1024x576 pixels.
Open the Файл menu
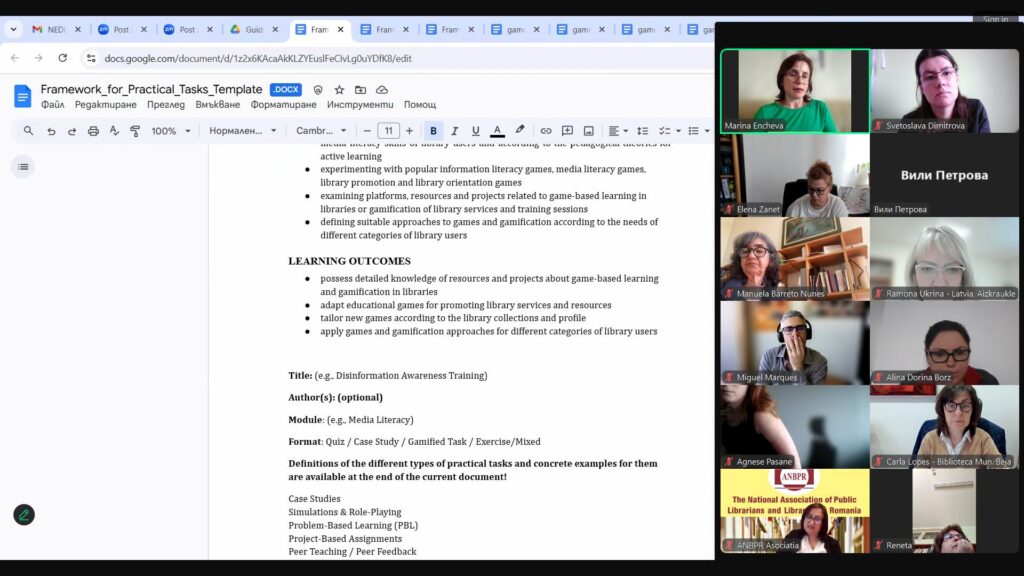(52, 105)
